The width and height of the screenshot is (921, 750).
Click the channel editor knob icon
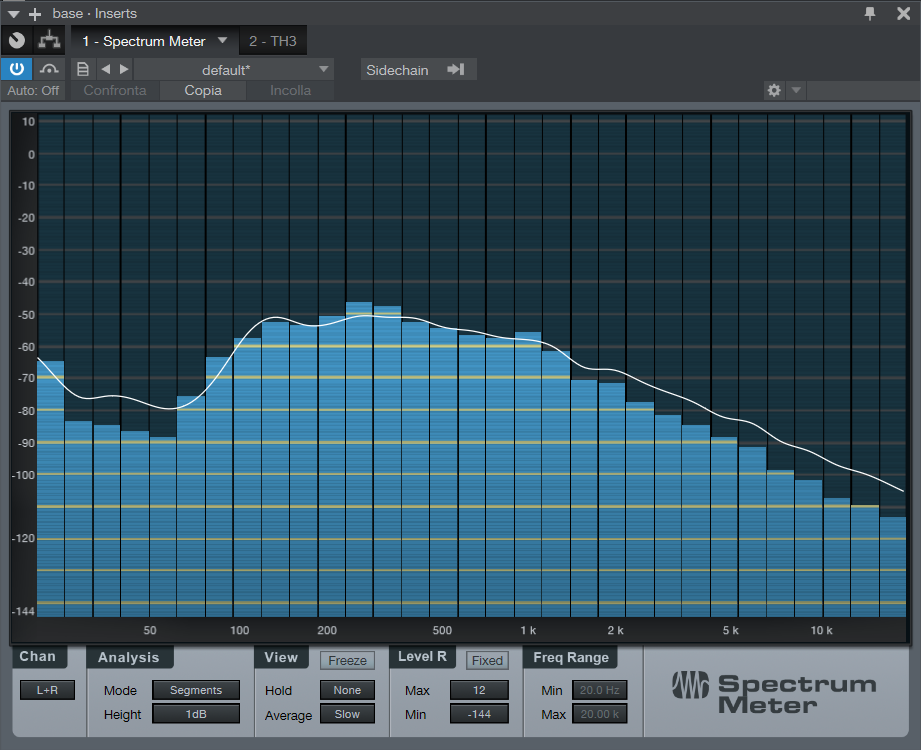(x=17, y=41)
